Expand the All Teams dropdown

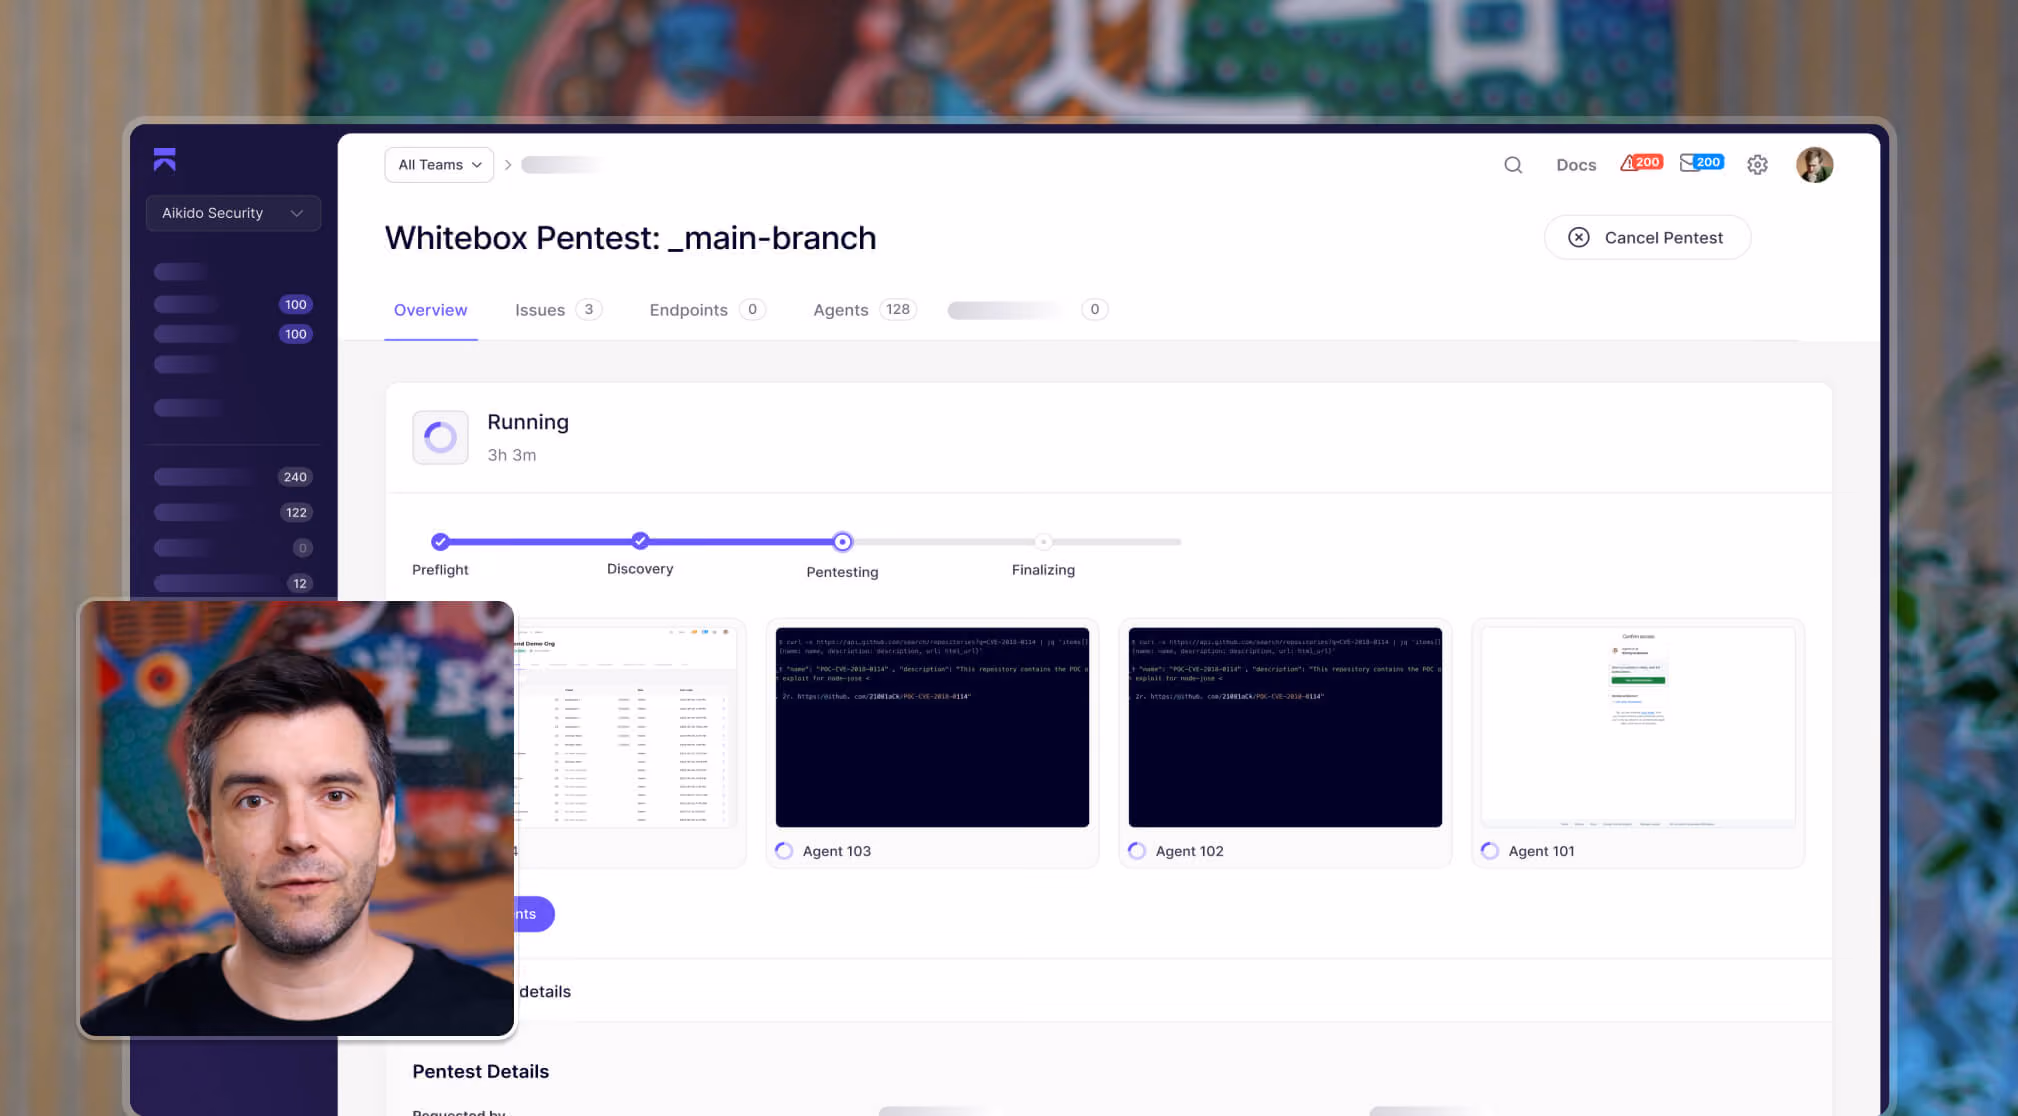click(x=439, y=165)
